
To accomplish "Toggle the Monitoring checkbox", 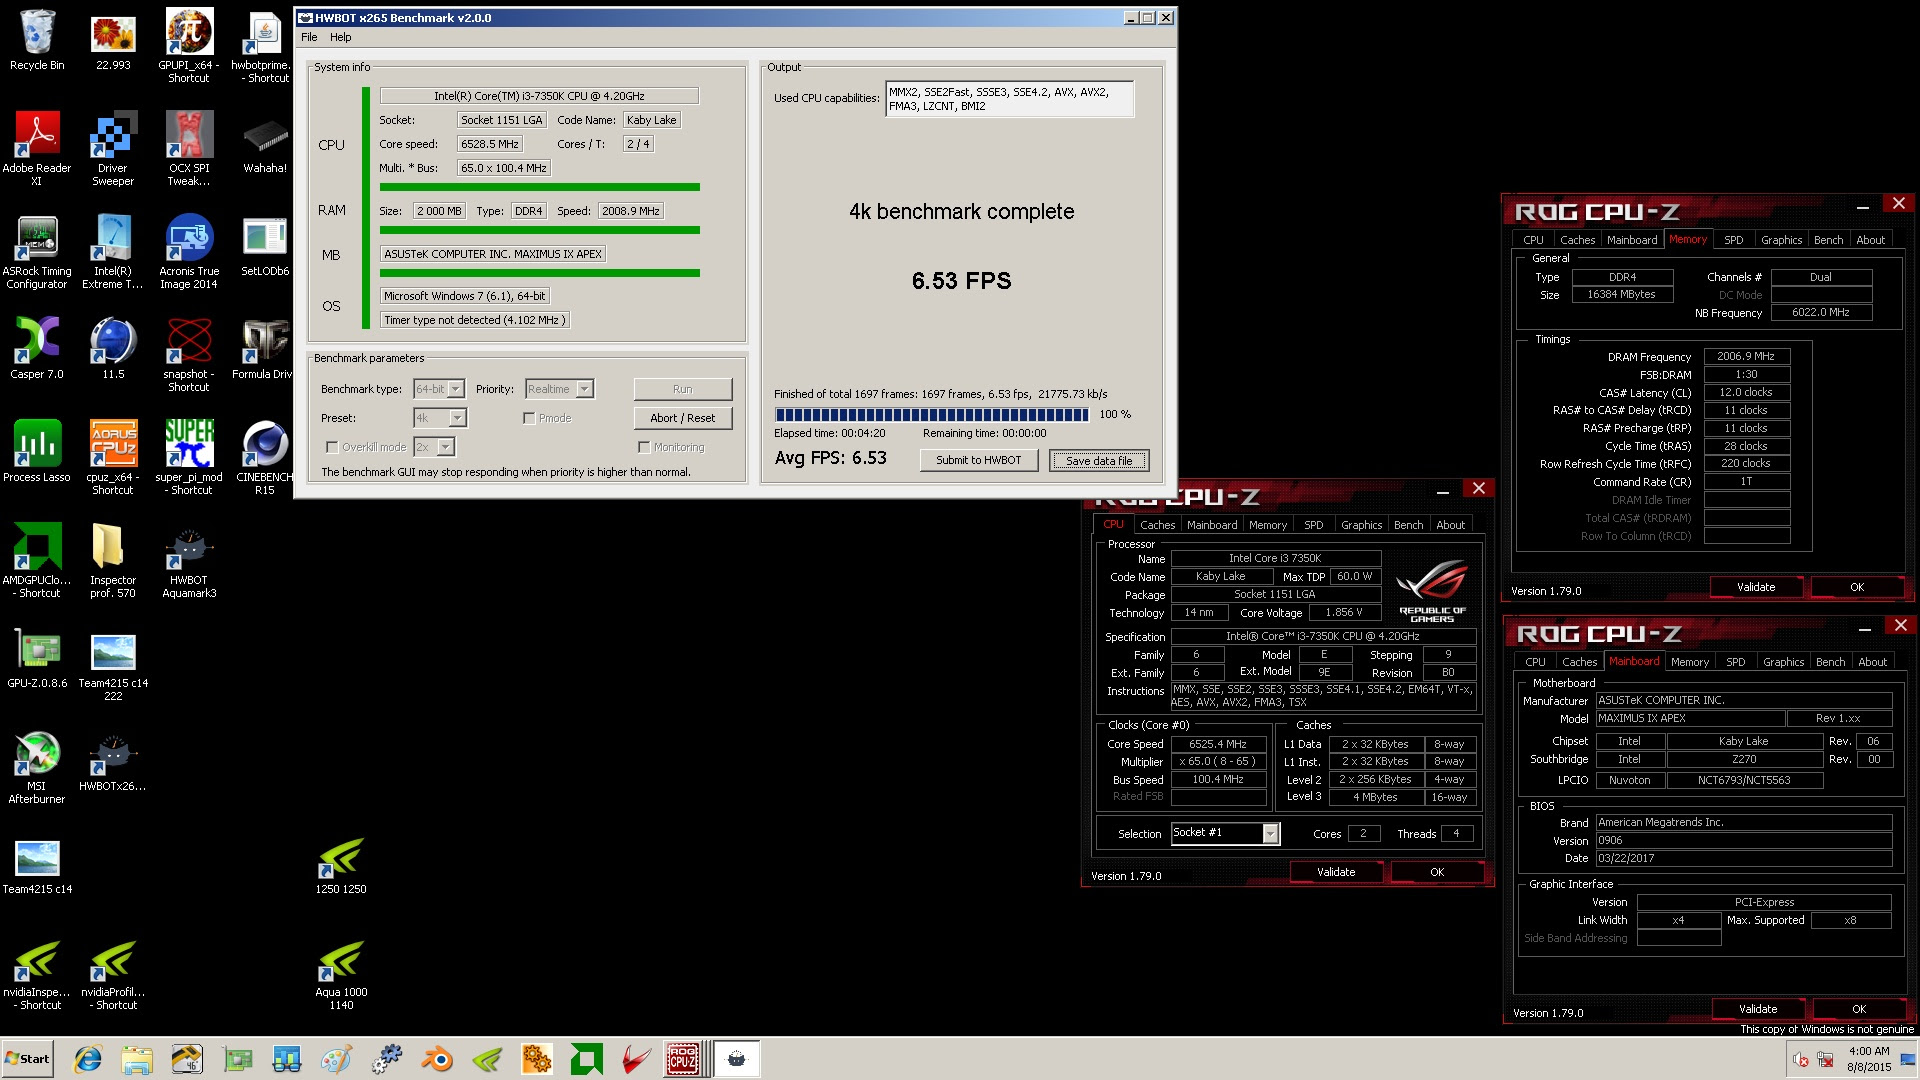I will pos(644,447).
